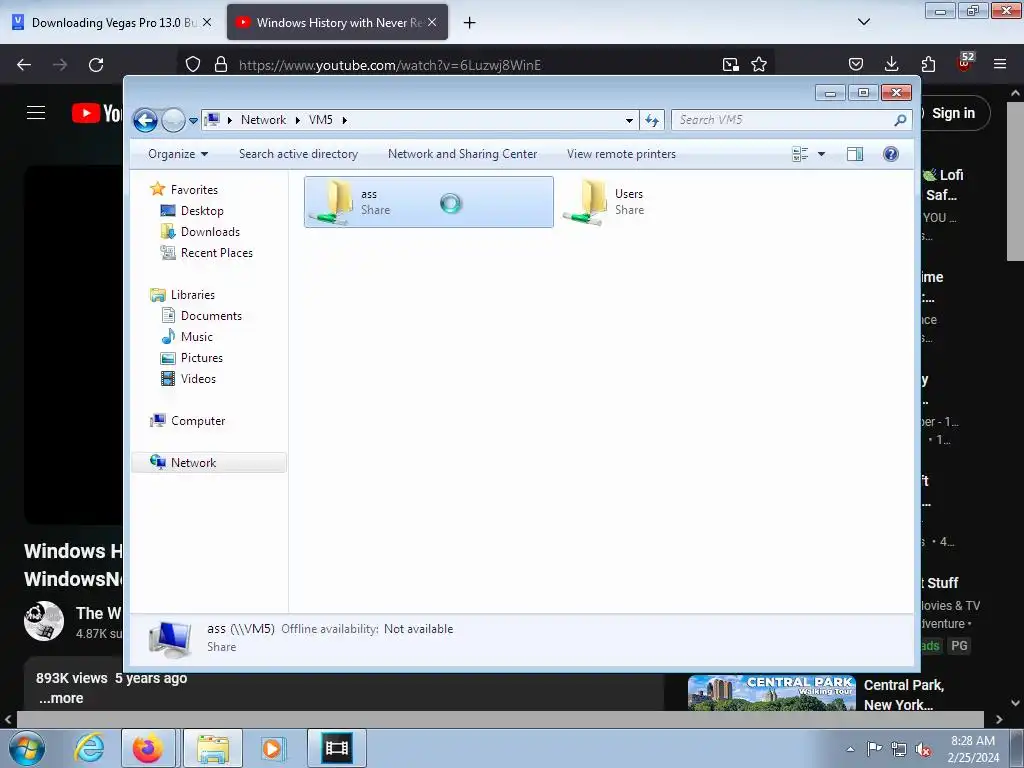1024x768 pixels.
Task: Click the Explorer forward arrow button
Action: click(173, 120)
